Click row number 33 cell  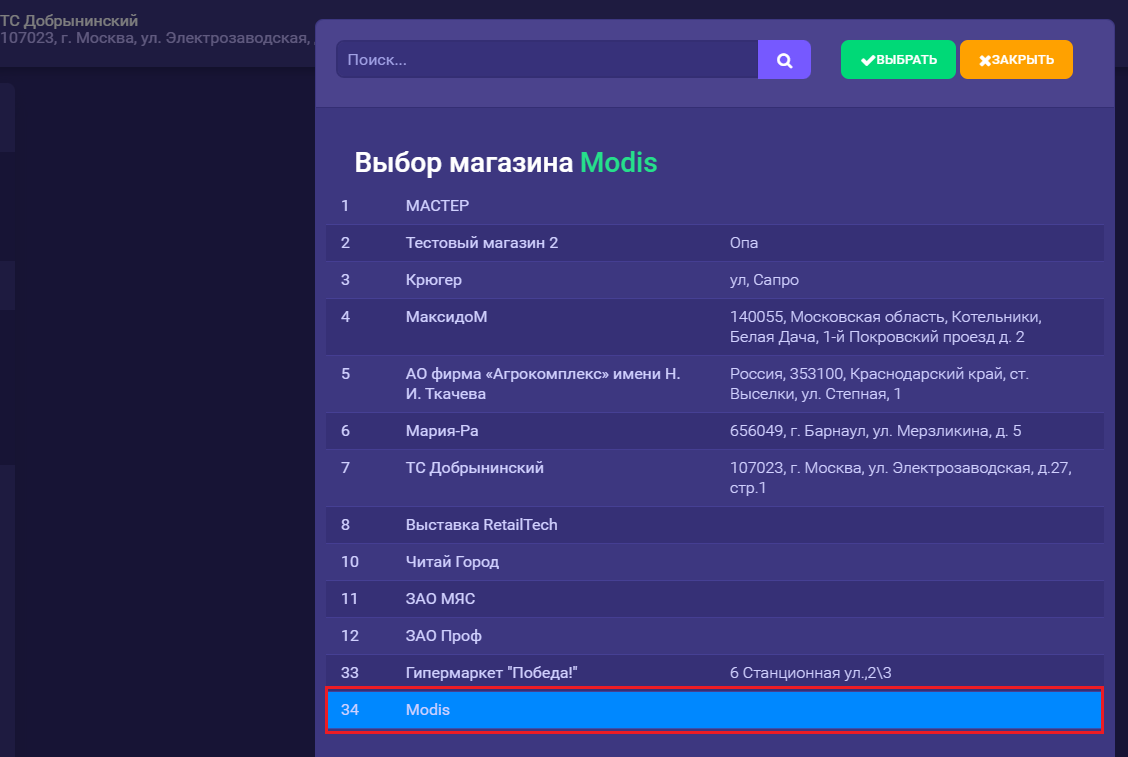[350, 673]
